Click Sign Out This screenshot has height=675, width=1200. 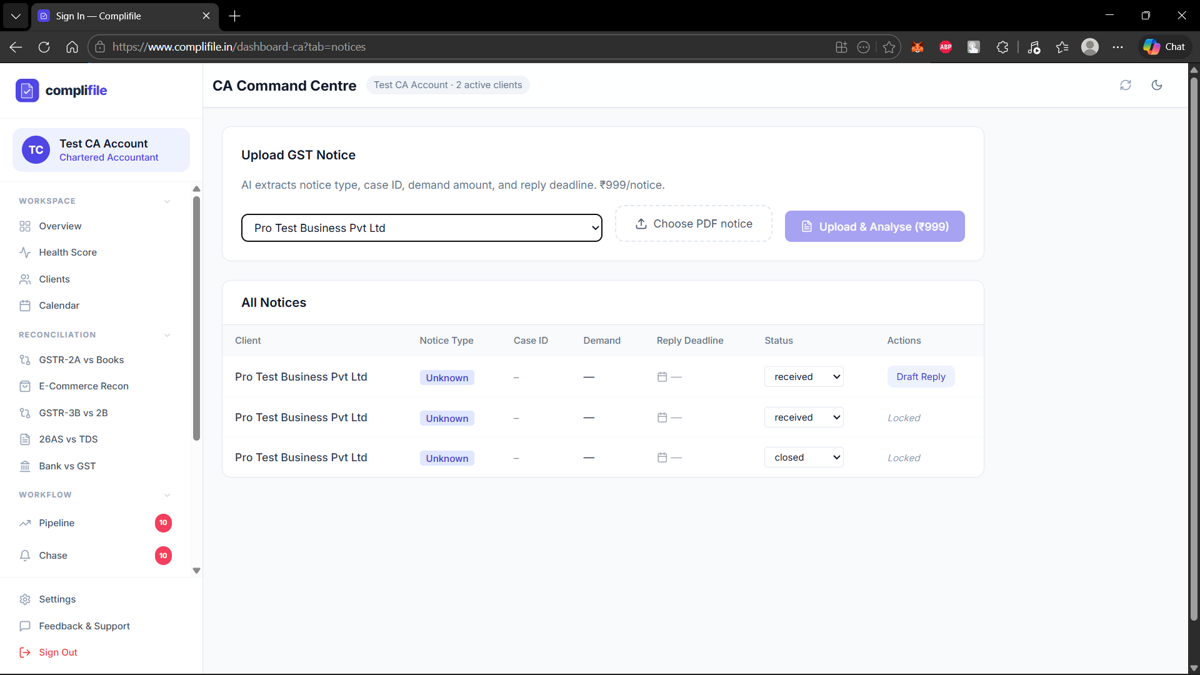58,652
